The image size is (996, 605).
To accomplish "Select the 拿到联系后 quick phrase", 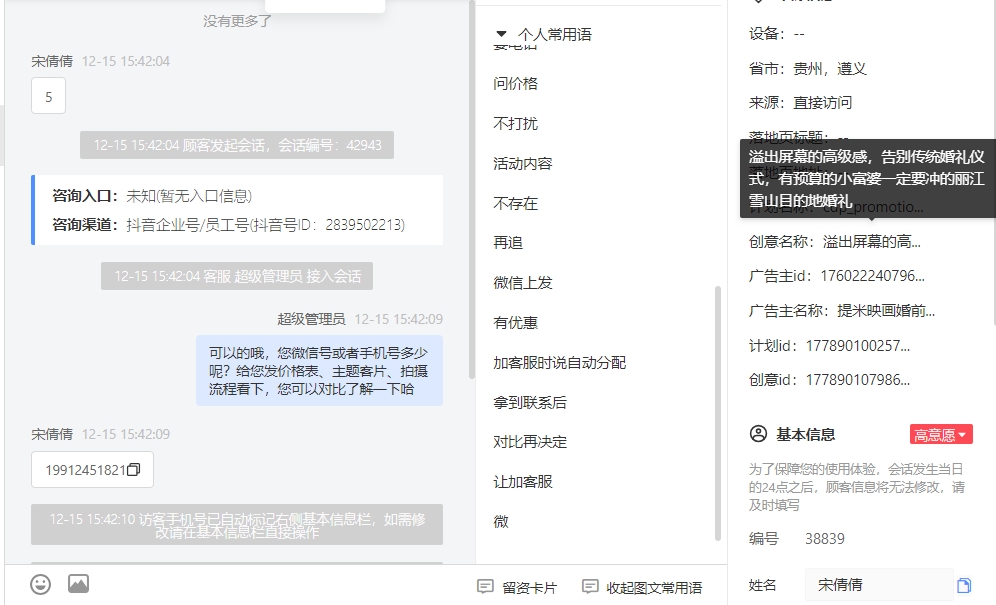I will click(x=530, y=402).
